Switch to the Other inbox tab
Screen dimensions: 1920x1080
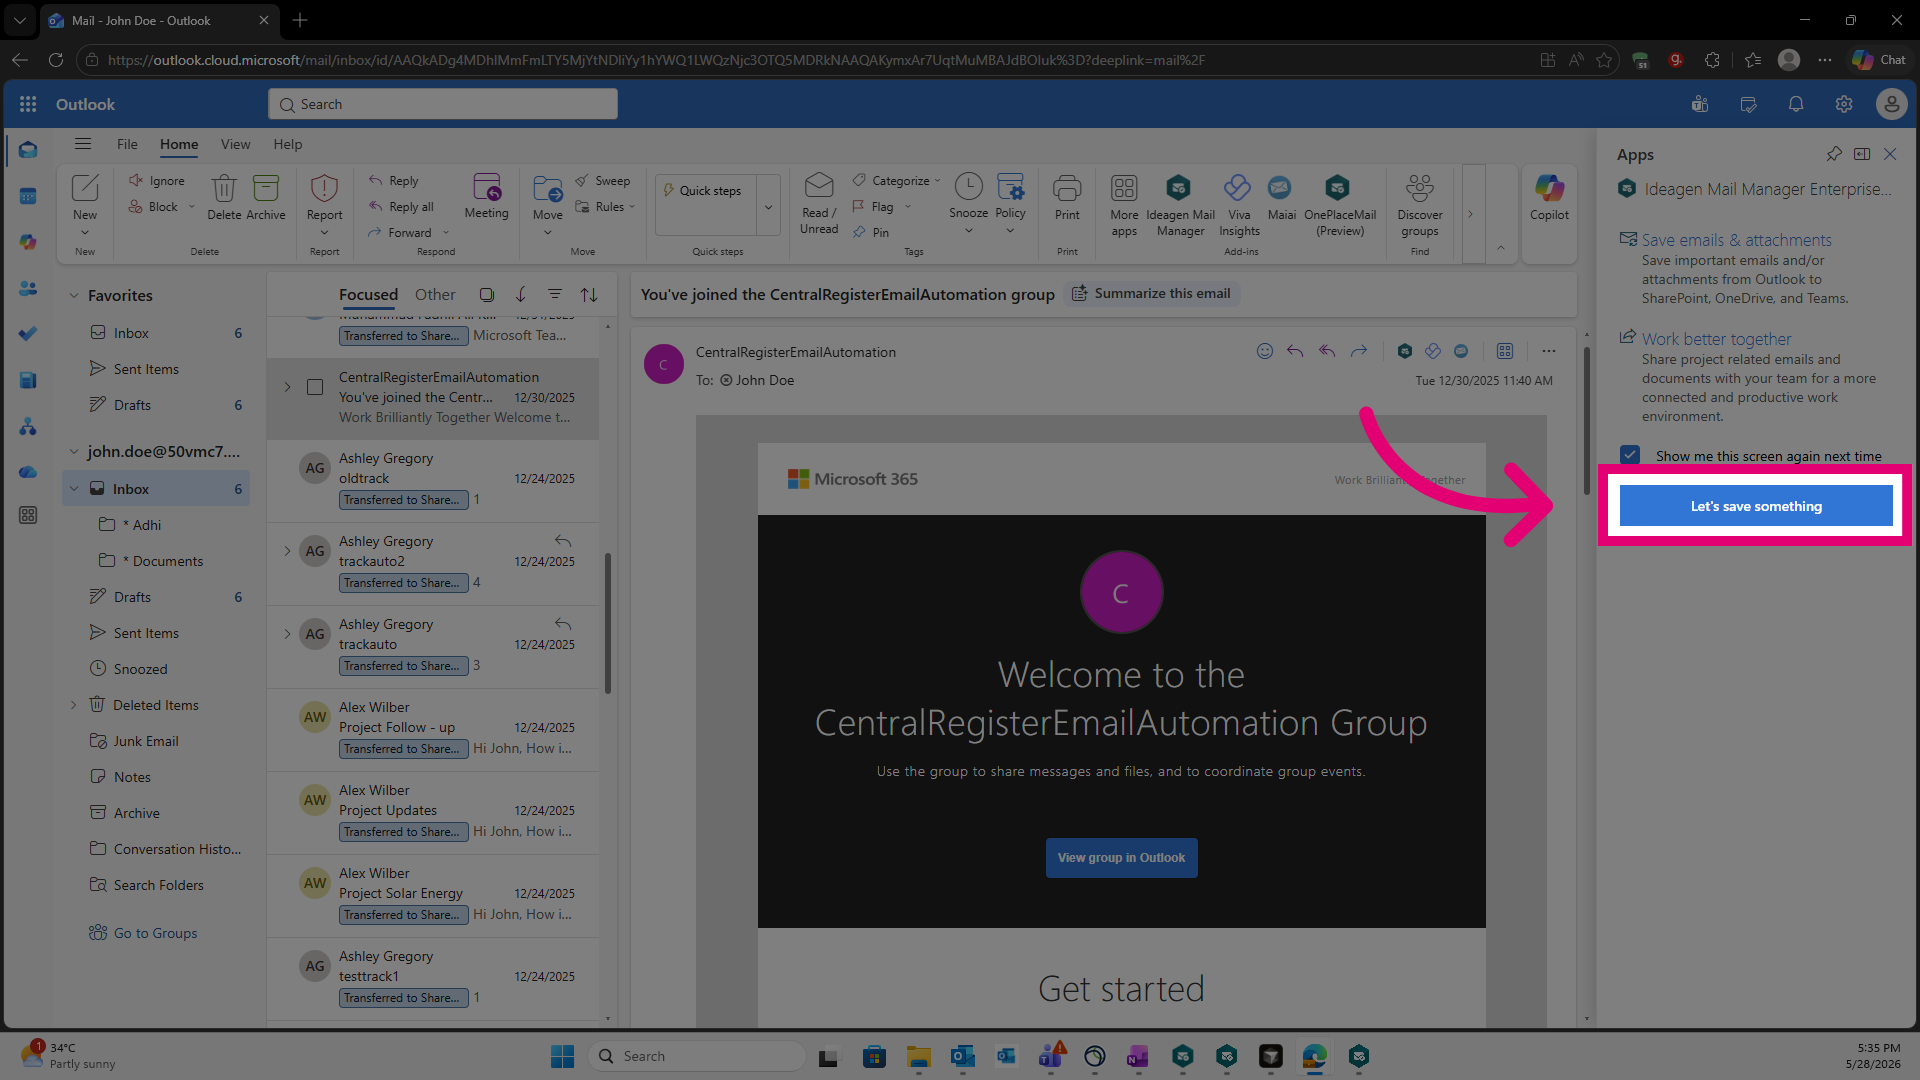click(435, 295)
